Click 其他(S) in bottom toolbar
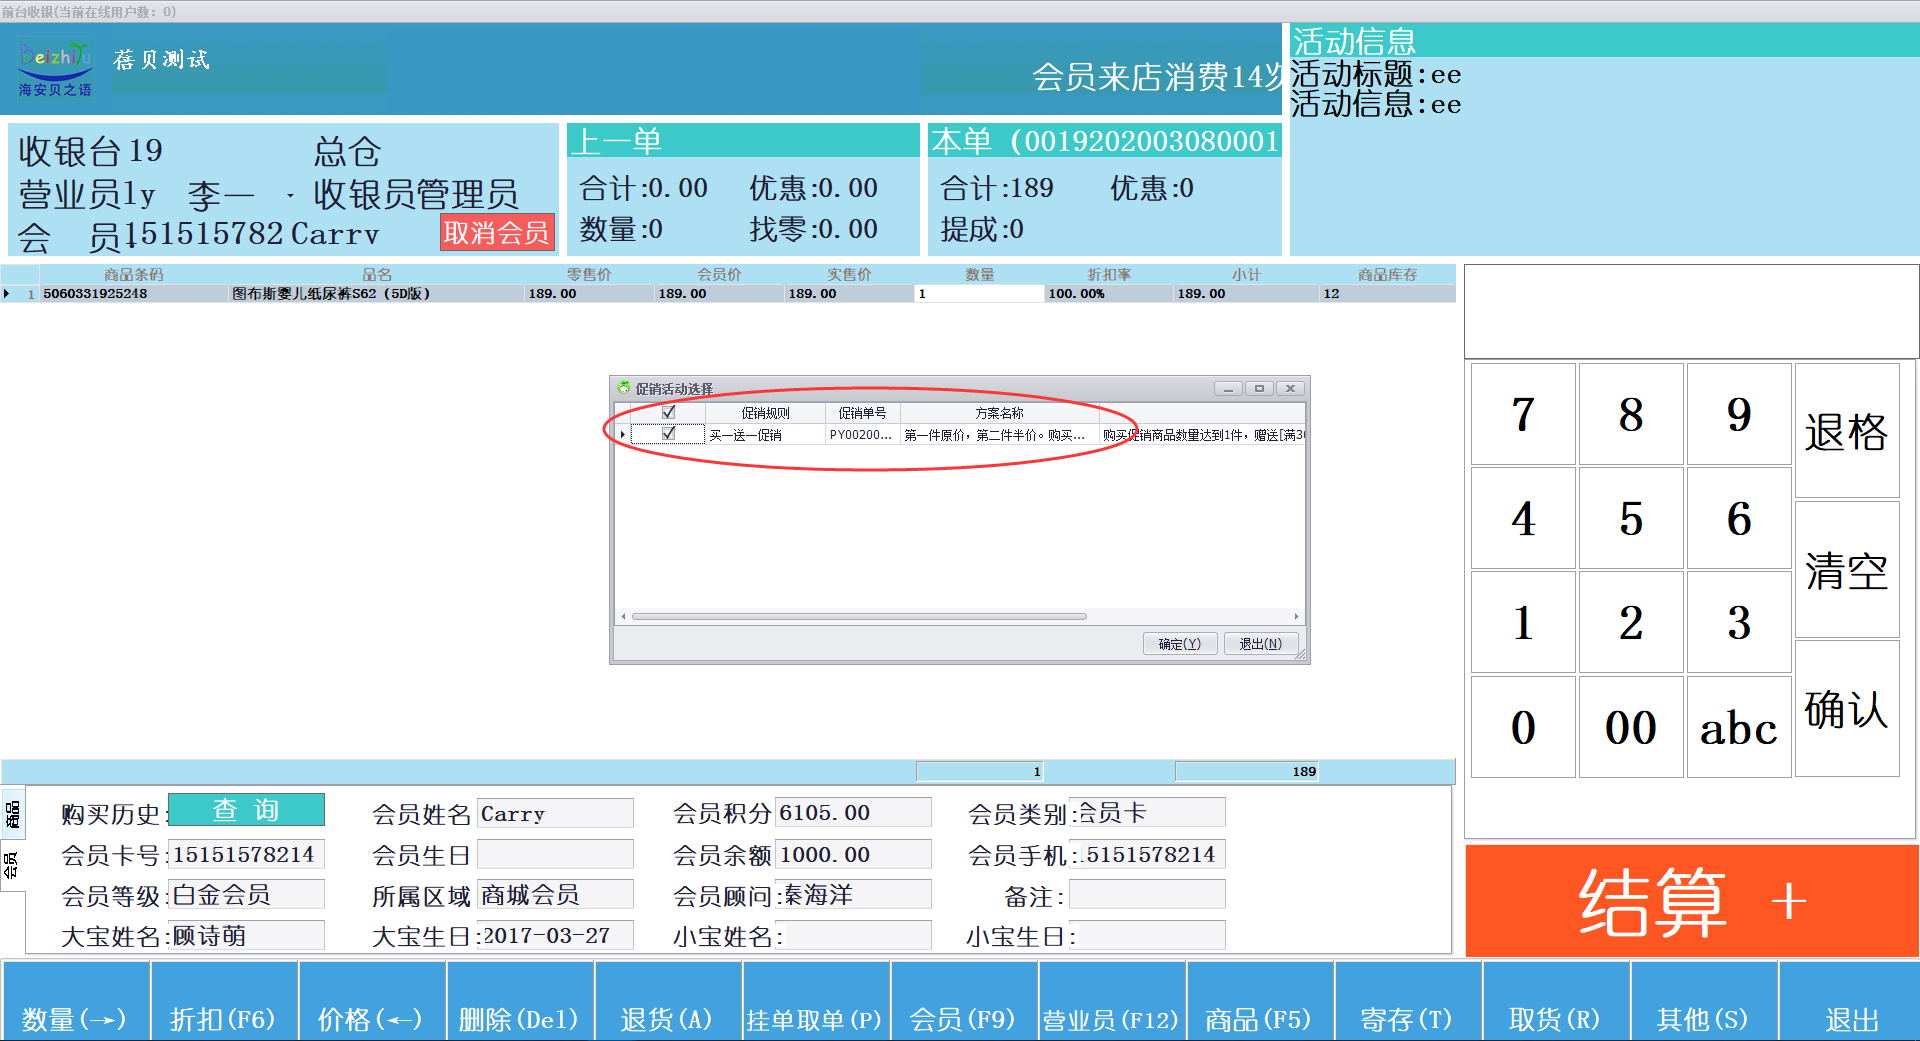 [x=1703, y=1001]
